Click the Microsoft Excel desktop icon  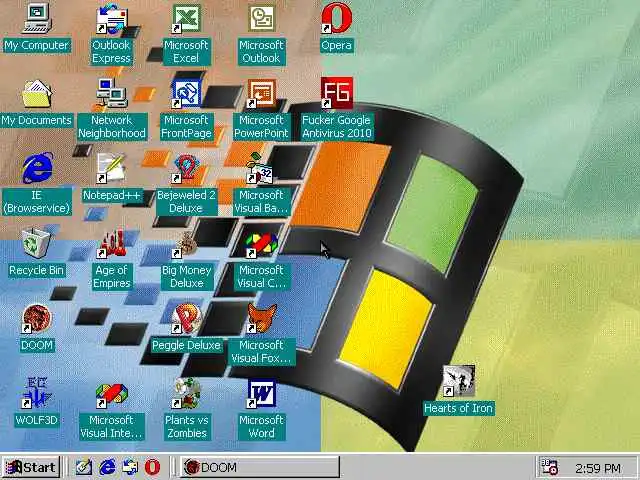tap(186, 18)
